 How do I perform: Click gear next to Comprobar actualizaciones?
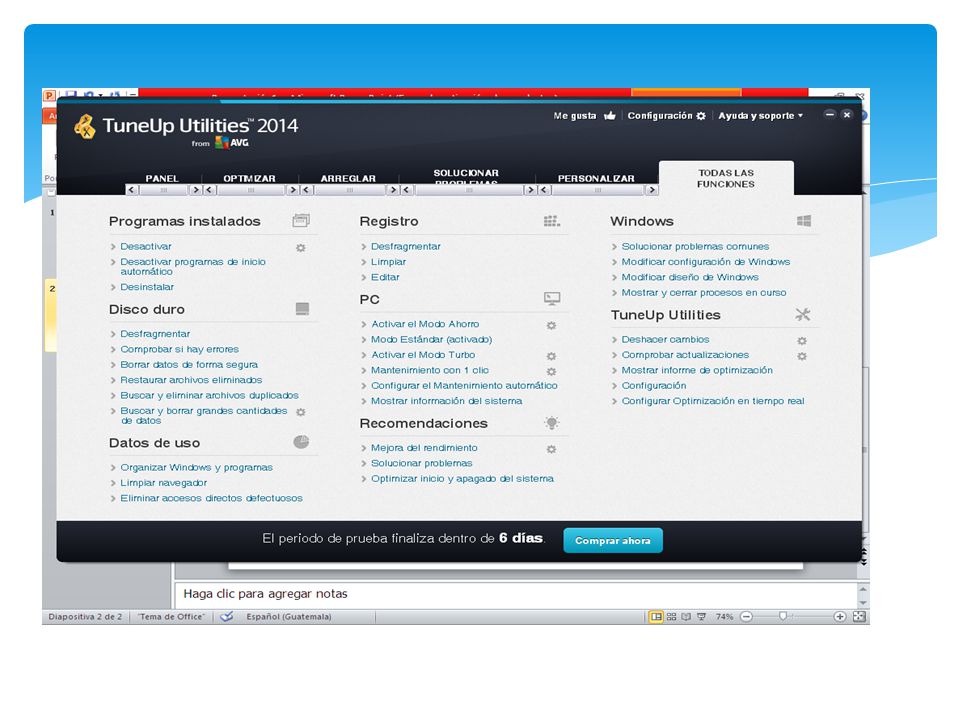(x=801, y=356)
